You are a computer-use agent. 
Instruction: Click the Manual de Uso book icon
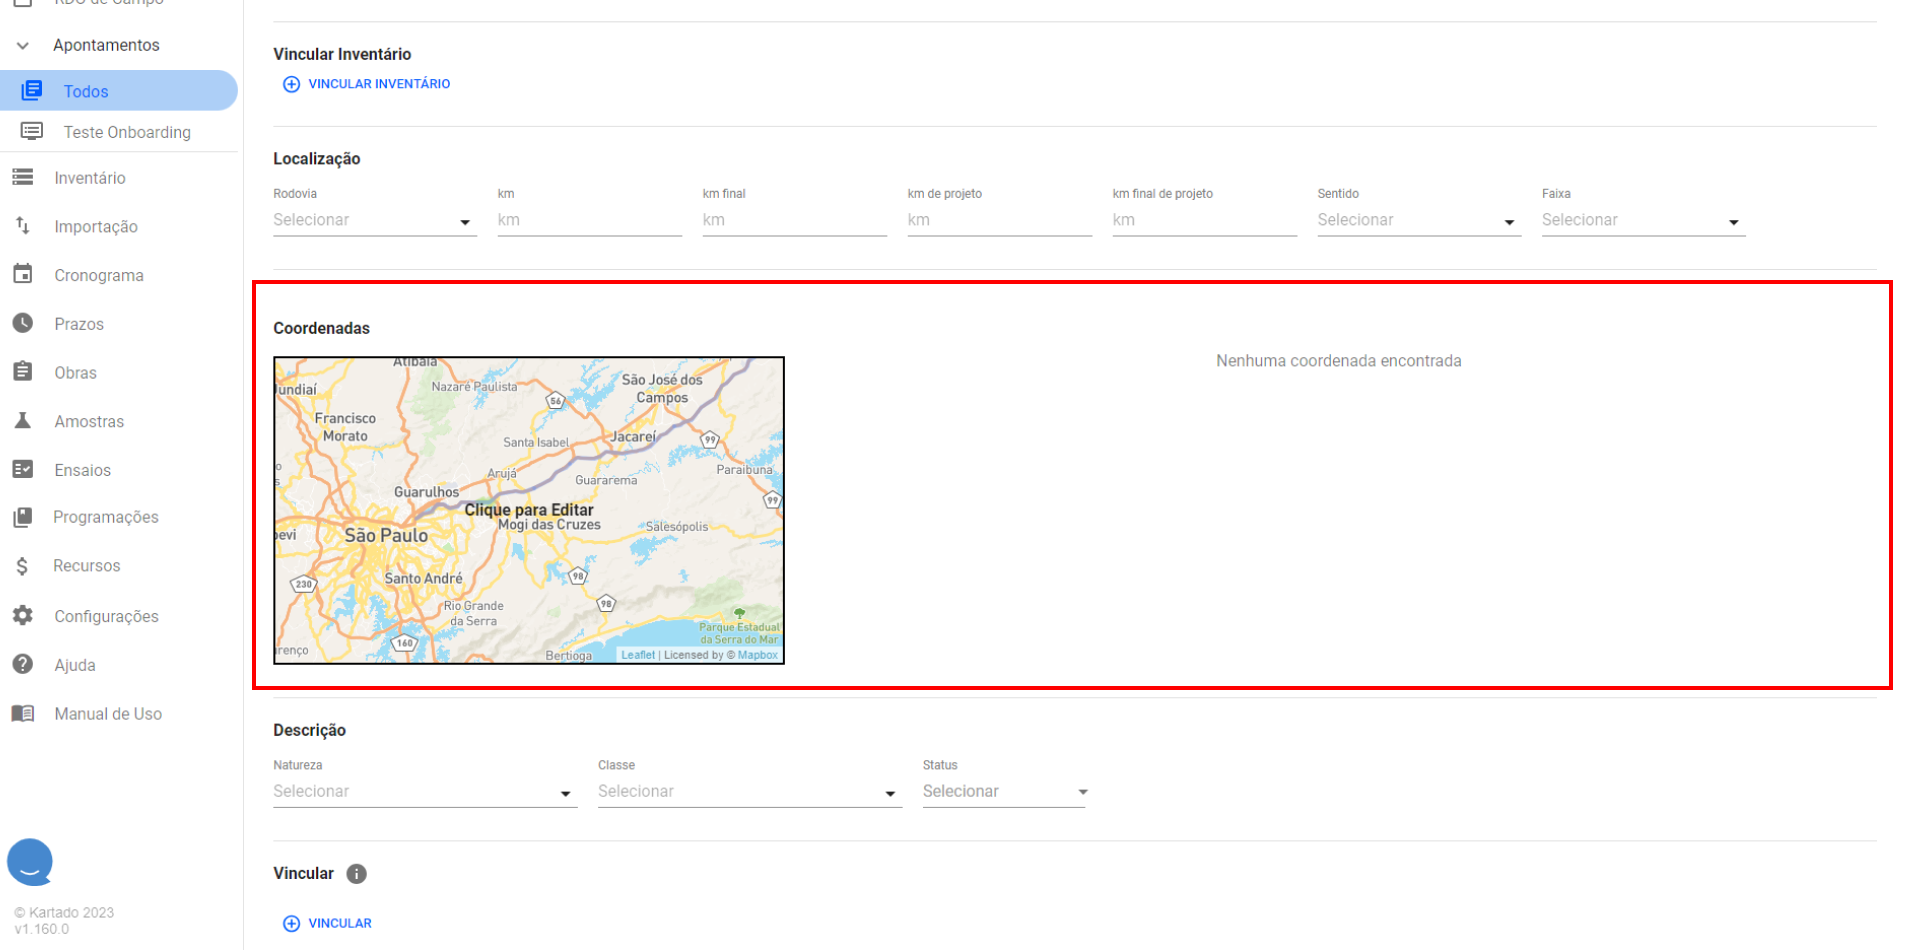(23, 714)
